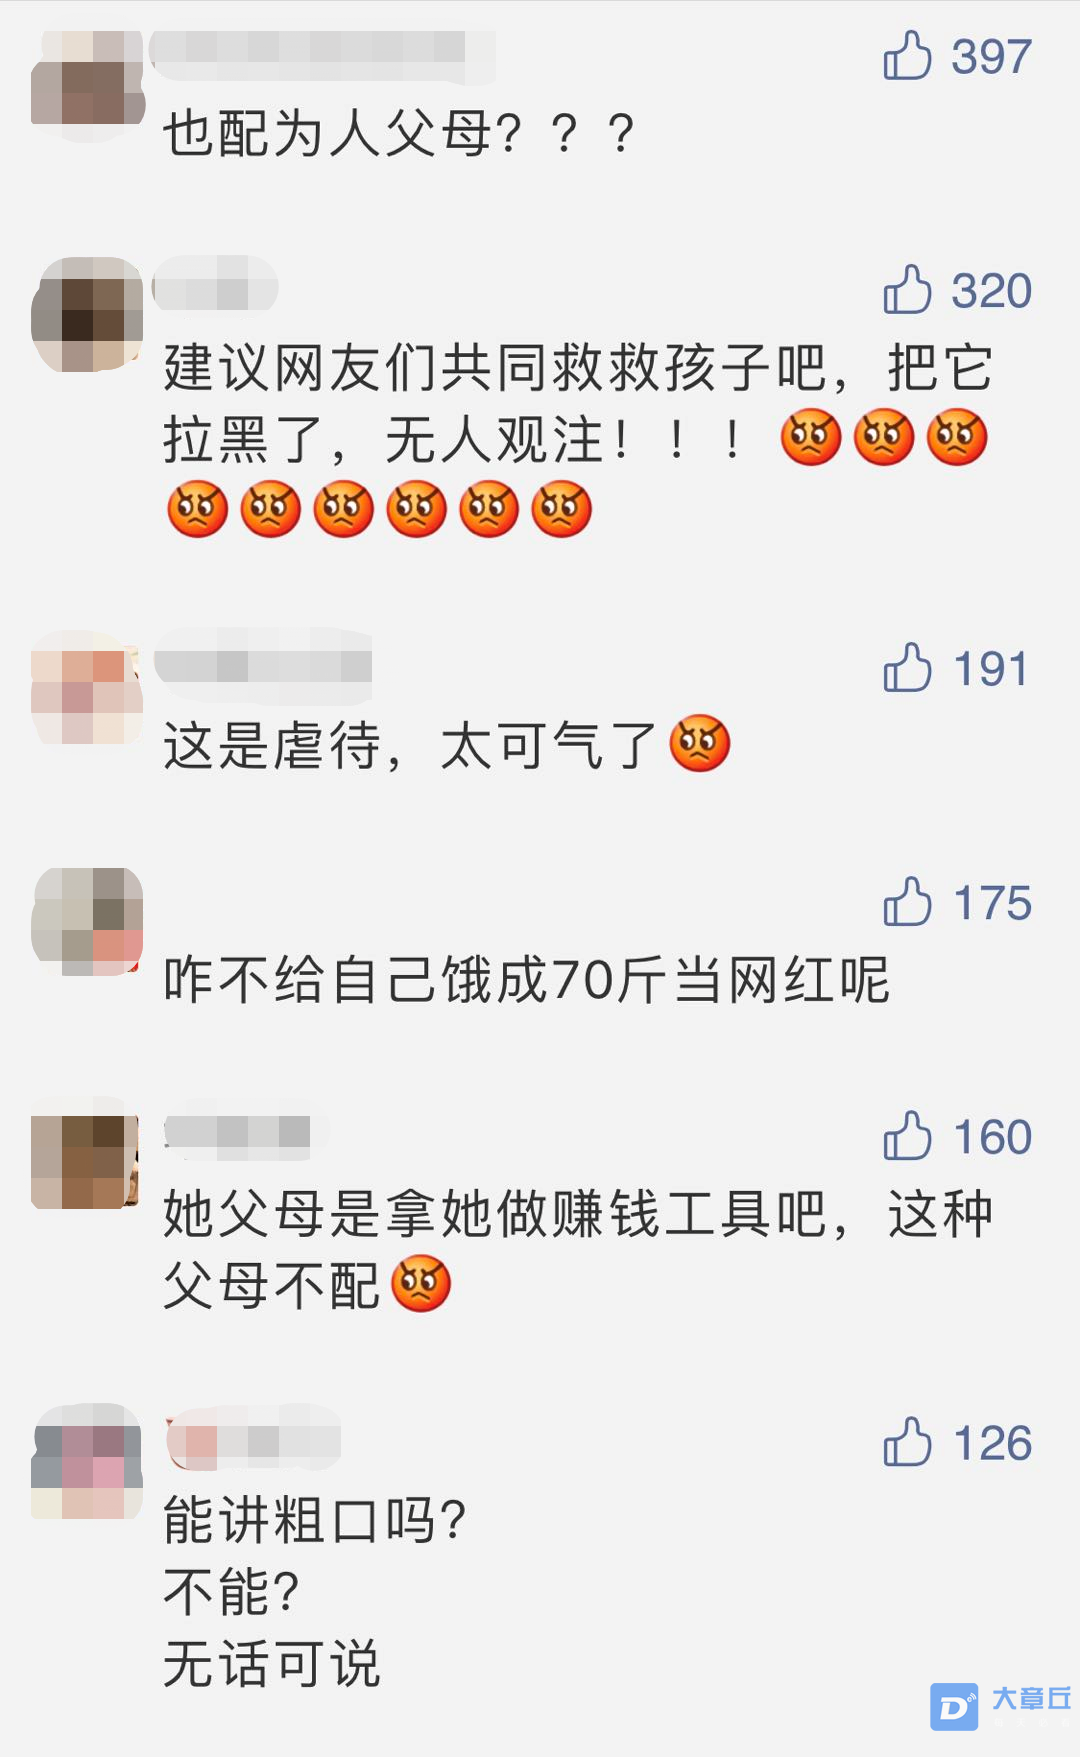The height and width of the screenshot is (1757, 1080).
Task: Tap thumbs-up on the 320-like comment
Action: click(907, 290)
